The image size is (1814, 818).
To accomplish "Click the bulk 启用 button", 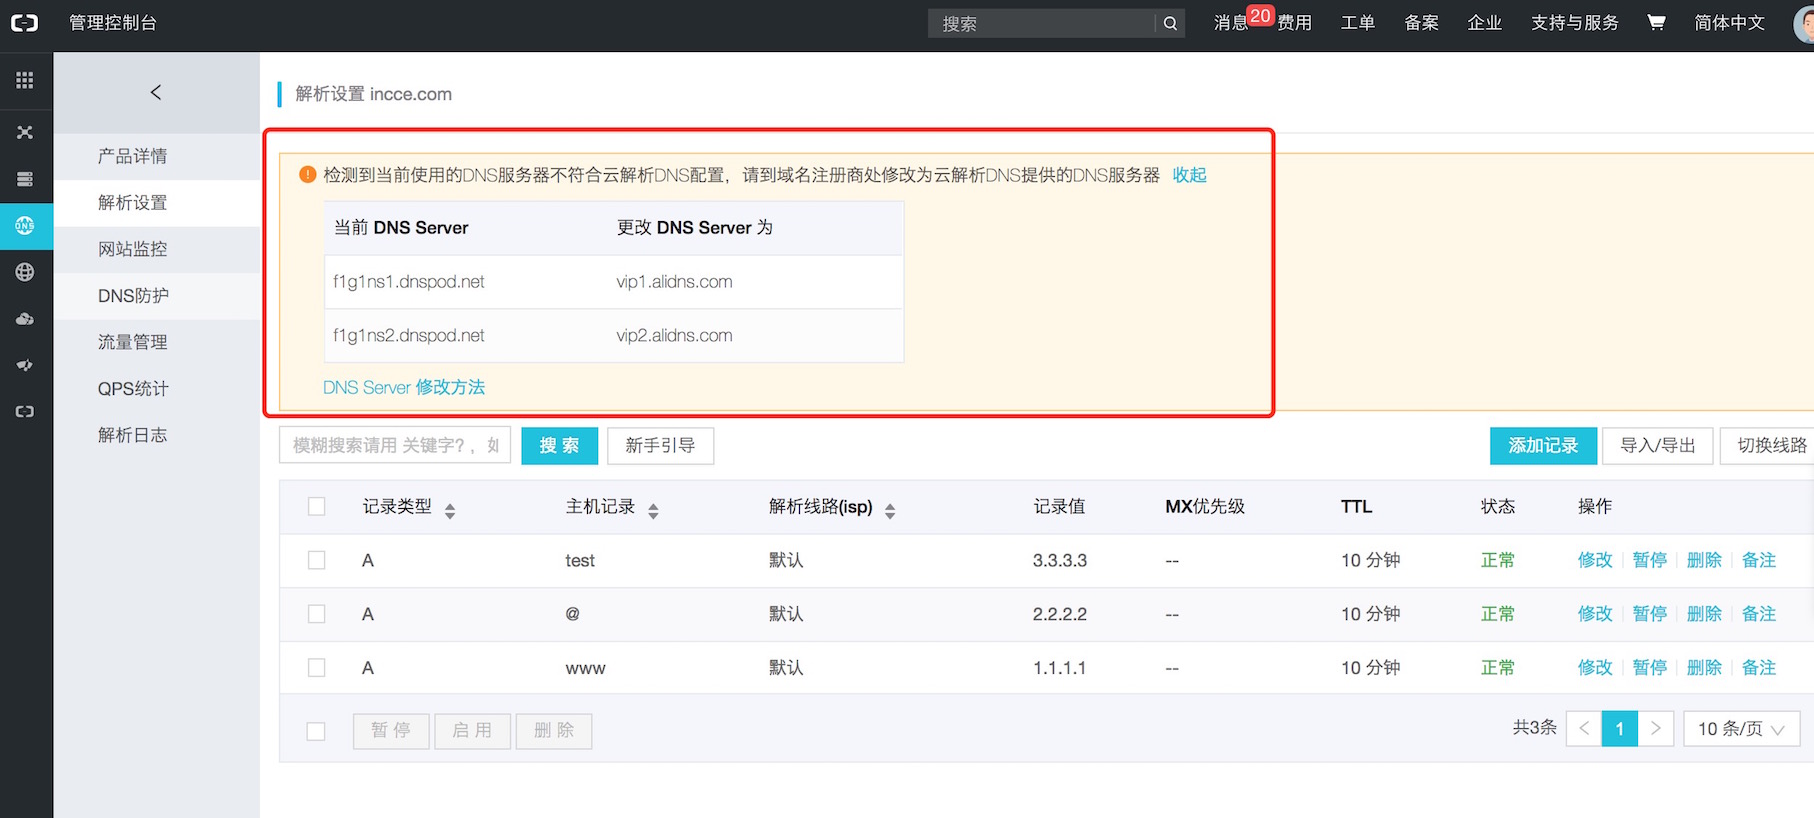I will [x=472, y=731].
